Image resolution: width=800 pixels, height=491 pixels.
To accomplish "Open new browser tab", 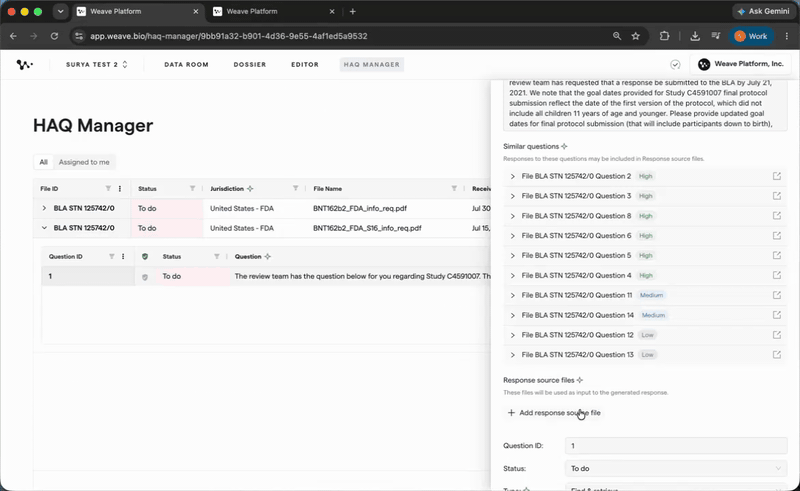I will 353,11.
